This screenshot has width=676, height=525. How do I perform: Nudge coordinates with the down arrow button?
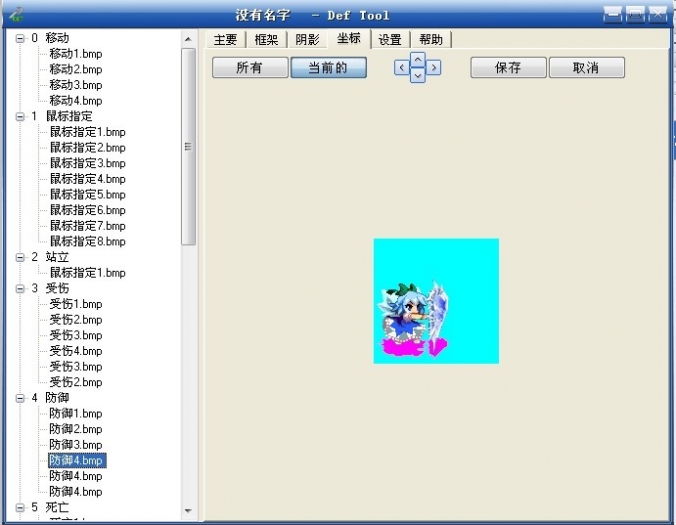point(417,76)
